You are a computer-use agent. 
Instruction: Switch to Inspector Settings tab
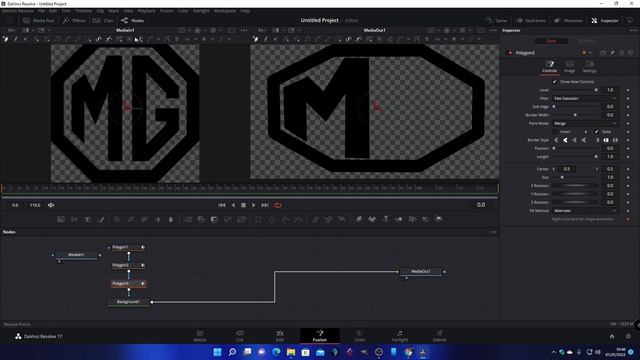click(x=589, y=66)
